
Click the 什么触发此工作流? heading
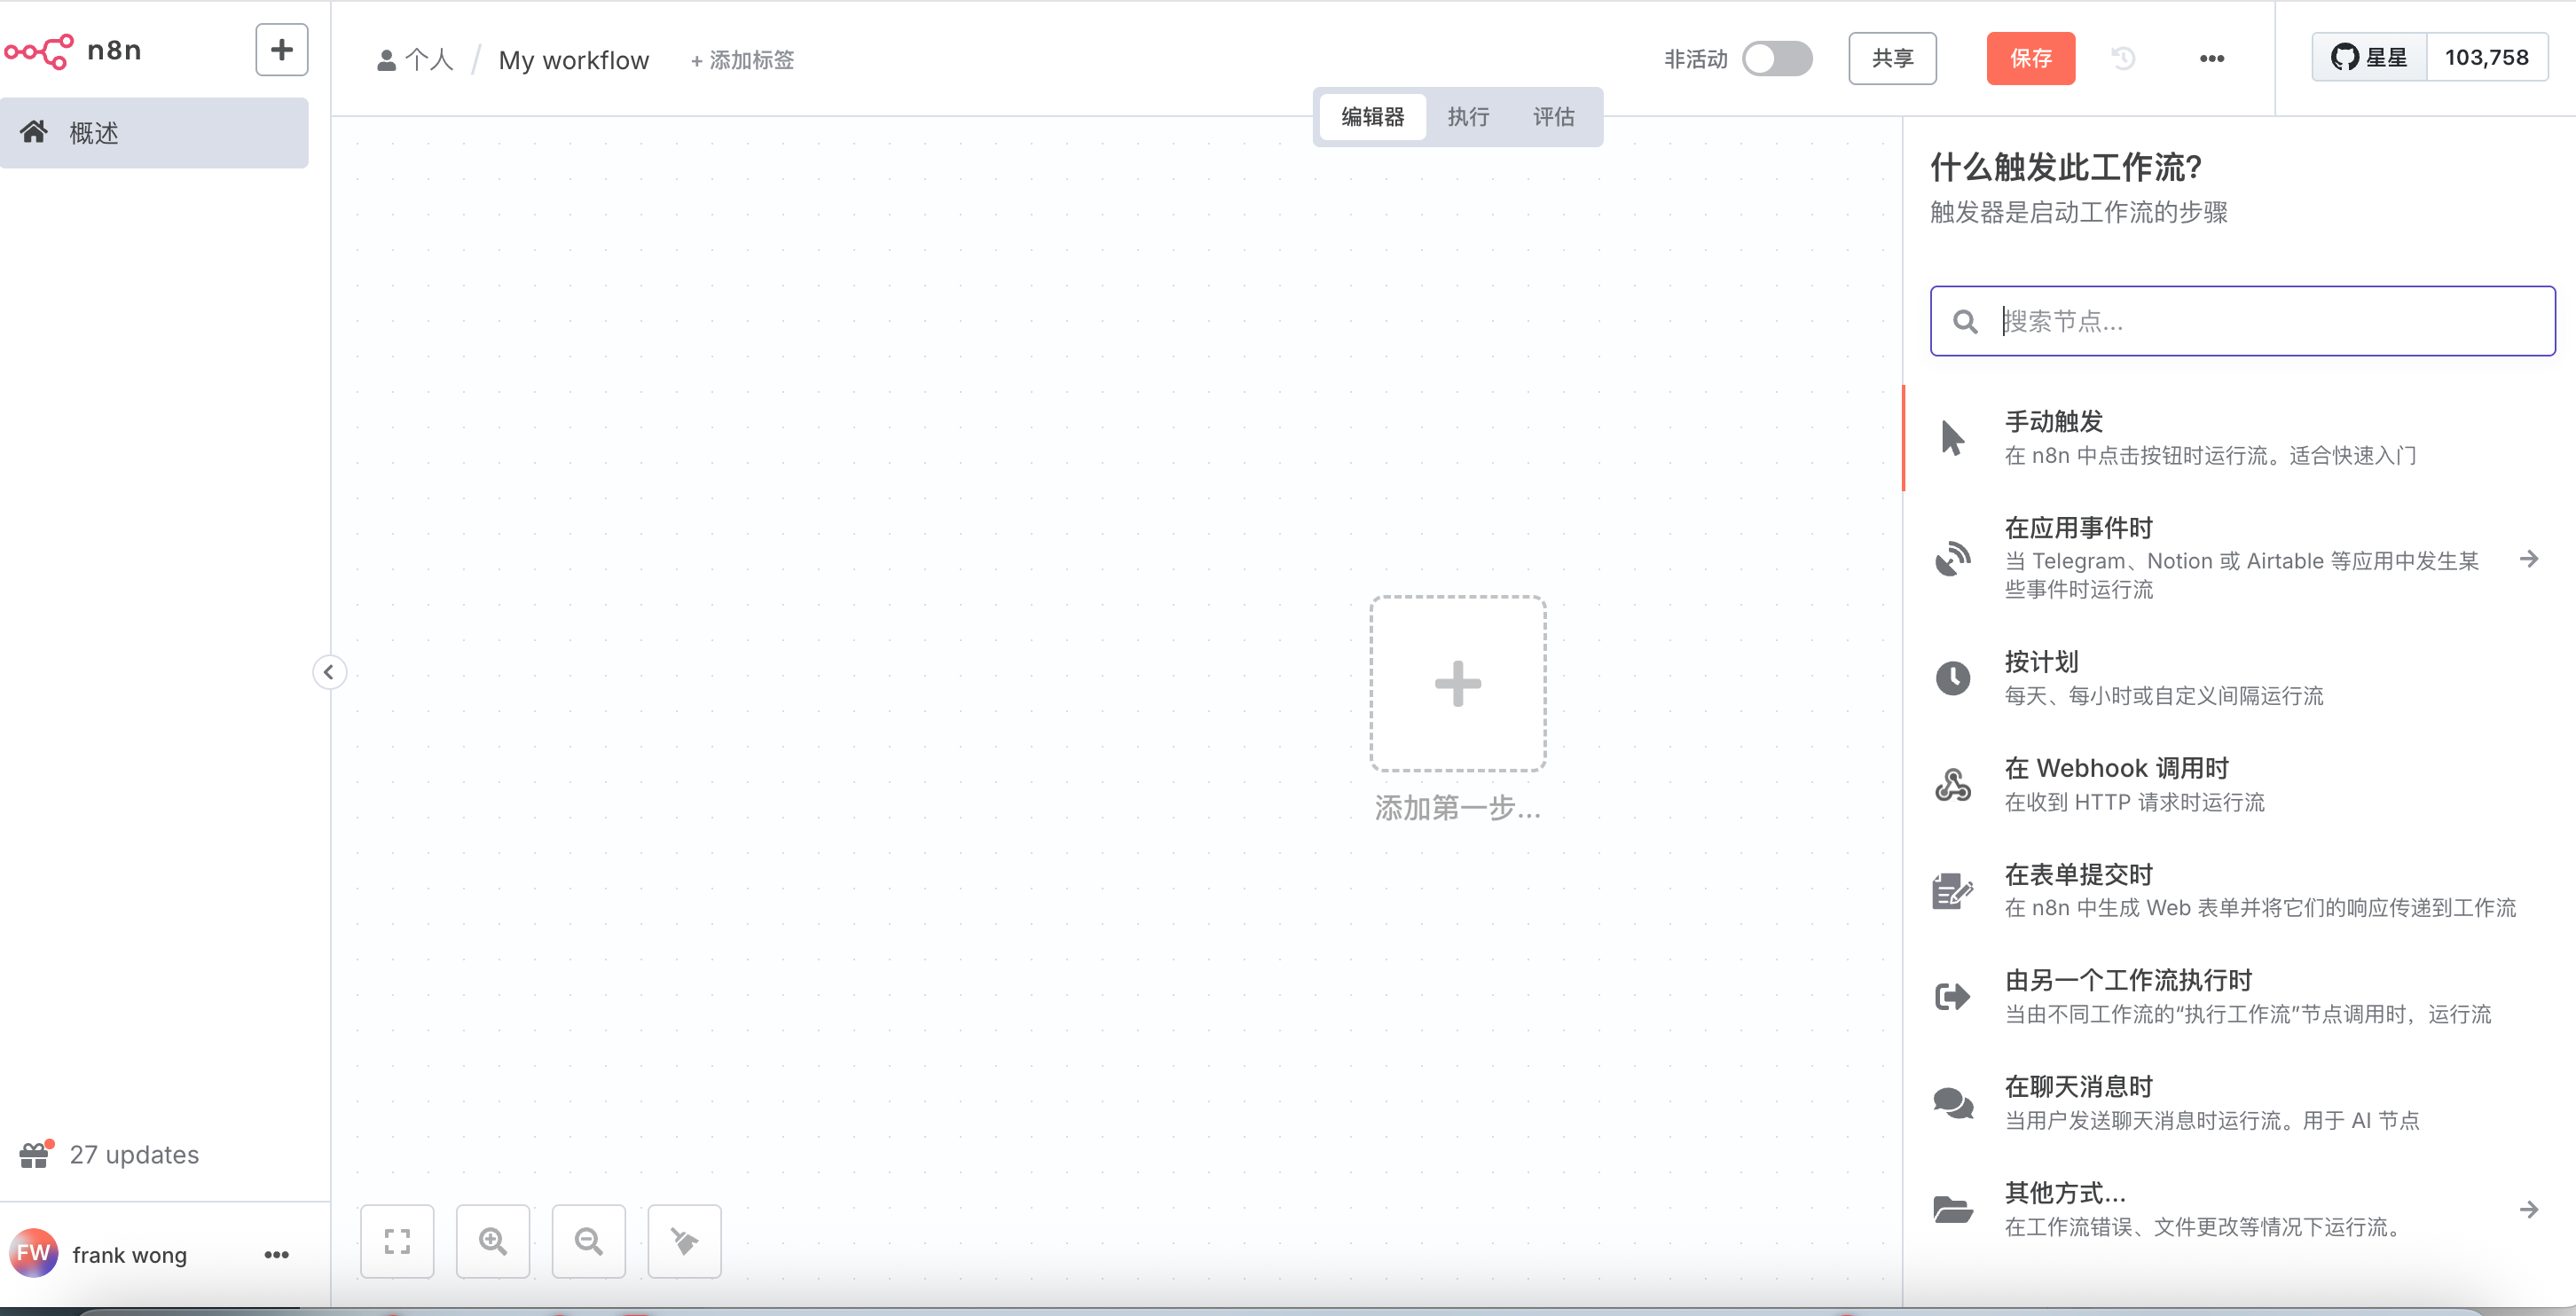2066,168
